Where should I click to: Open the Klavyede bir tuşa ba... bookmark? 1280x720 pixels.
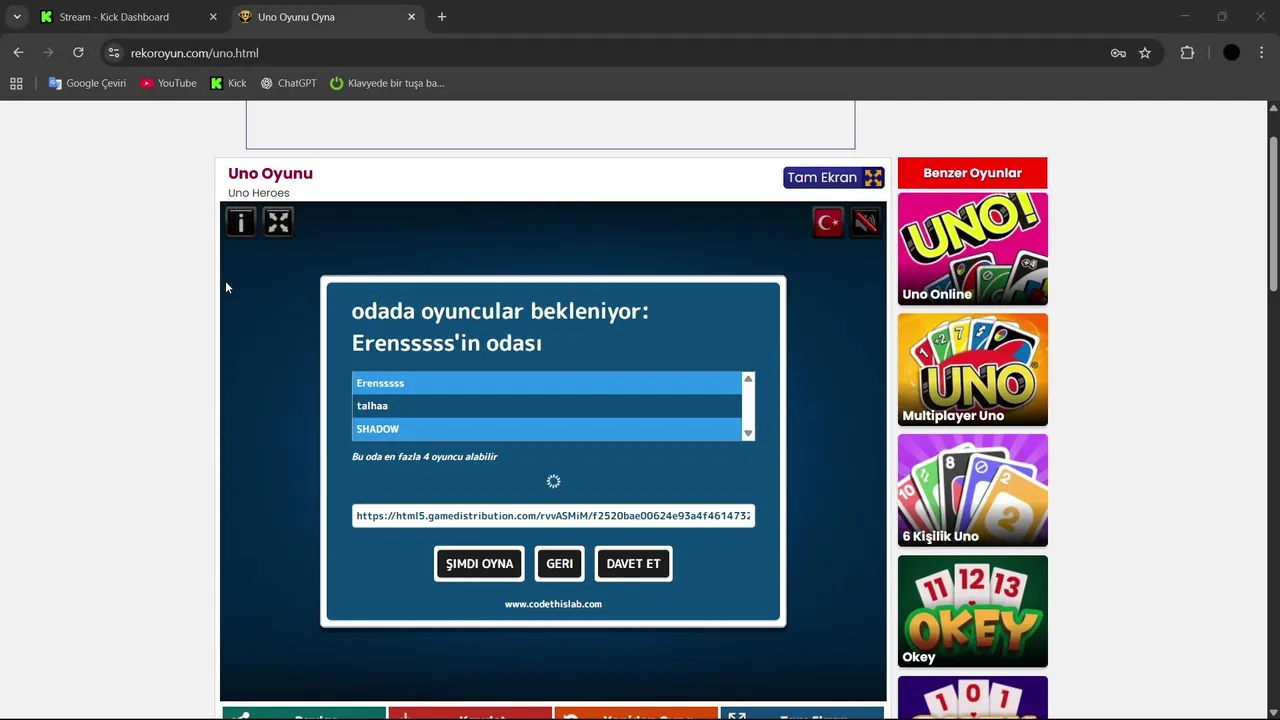(387, 83)
